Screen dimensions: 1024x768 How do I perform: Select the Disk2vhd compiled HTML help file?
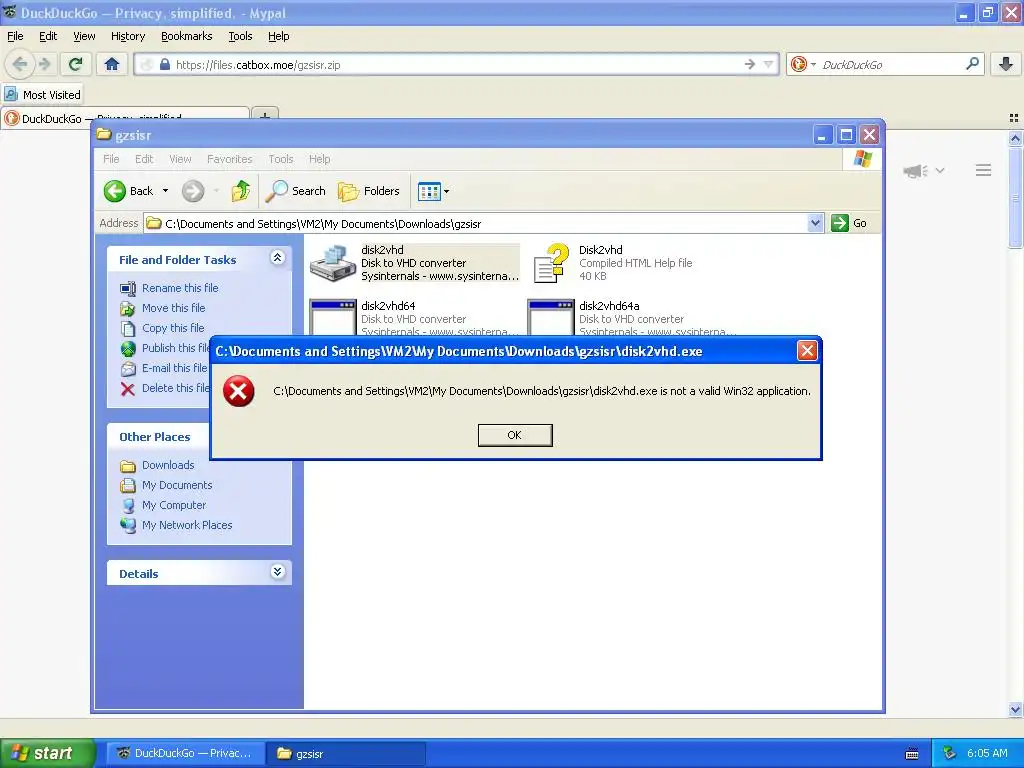pyautogui.click(x=551, y=263)
